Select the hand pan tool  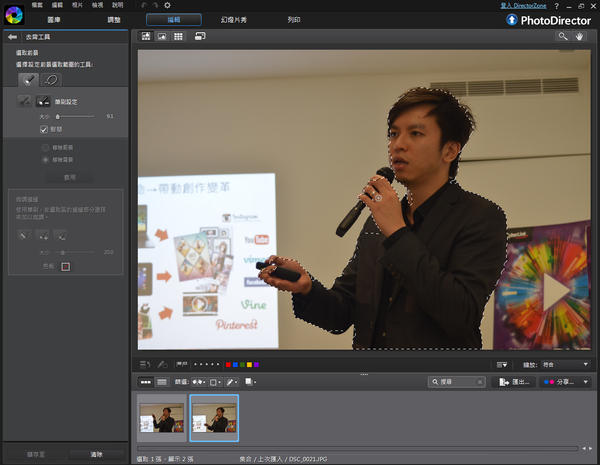point(583,36)
